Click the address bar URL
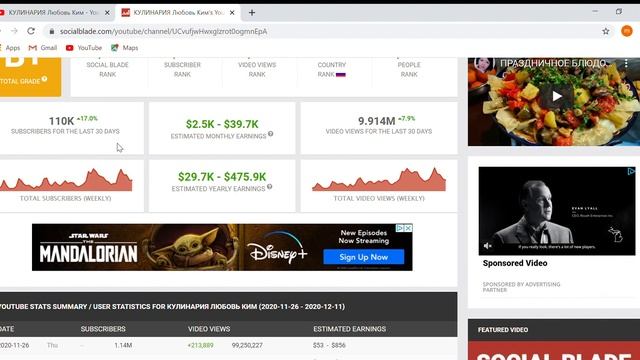This screenshot has width=640, height=360. tap(163, 31)
